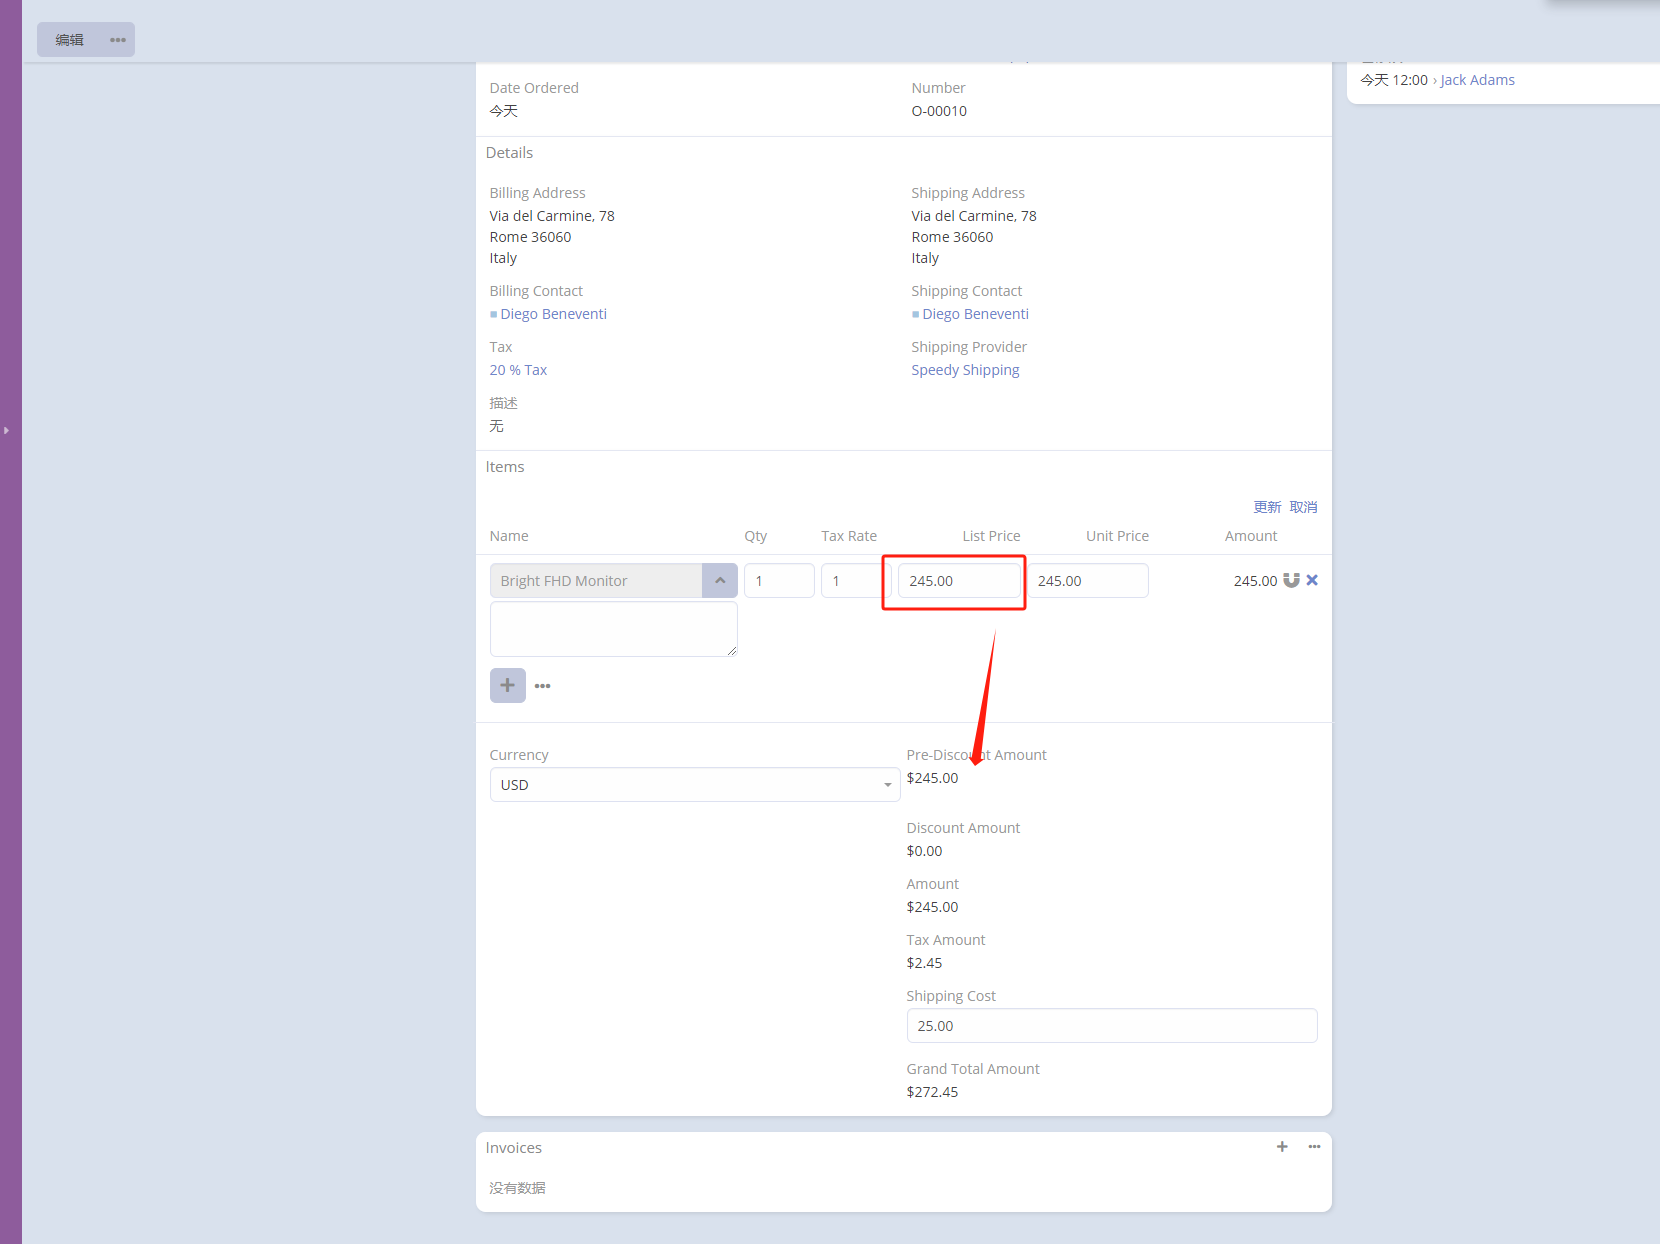Viewport: 1660px width, 1244px height.
Task: Open the 20 % Tax link
Action: [x=518, y=370]
